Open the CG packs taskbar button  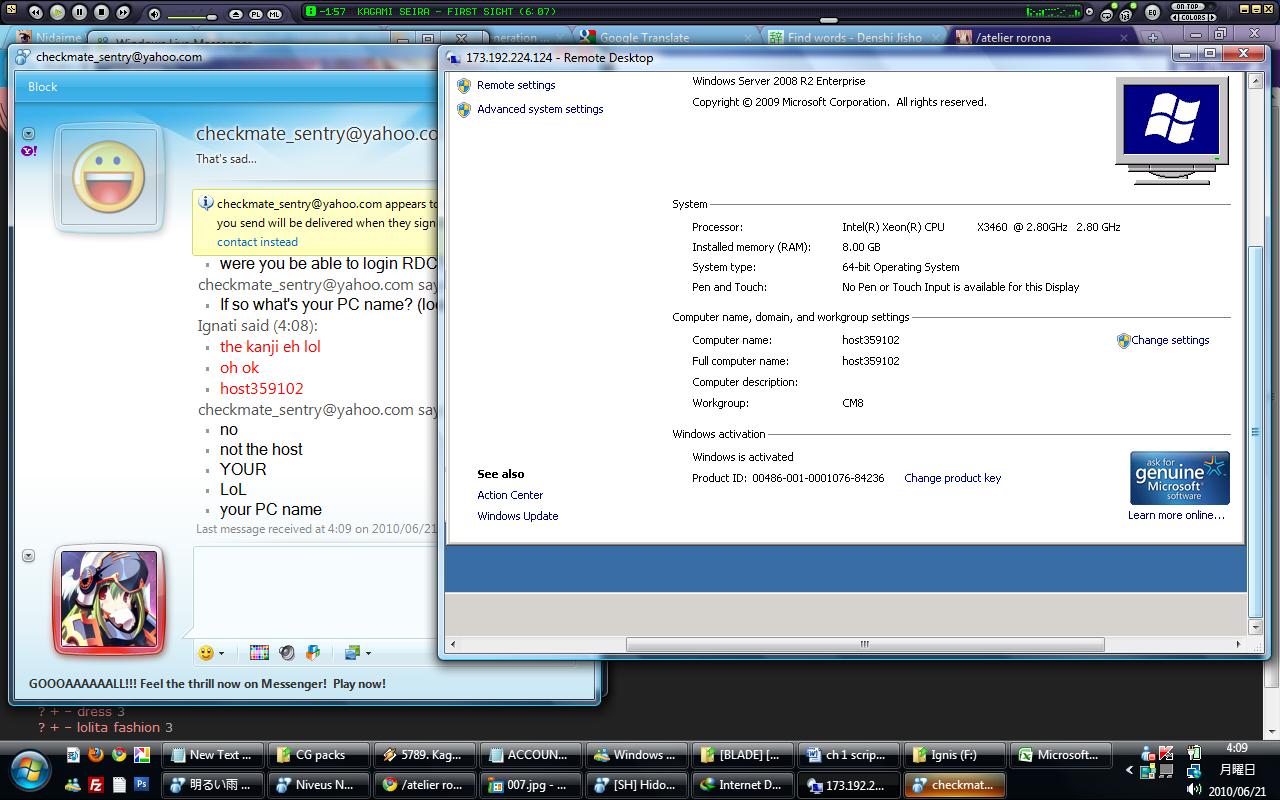(318, 755)
